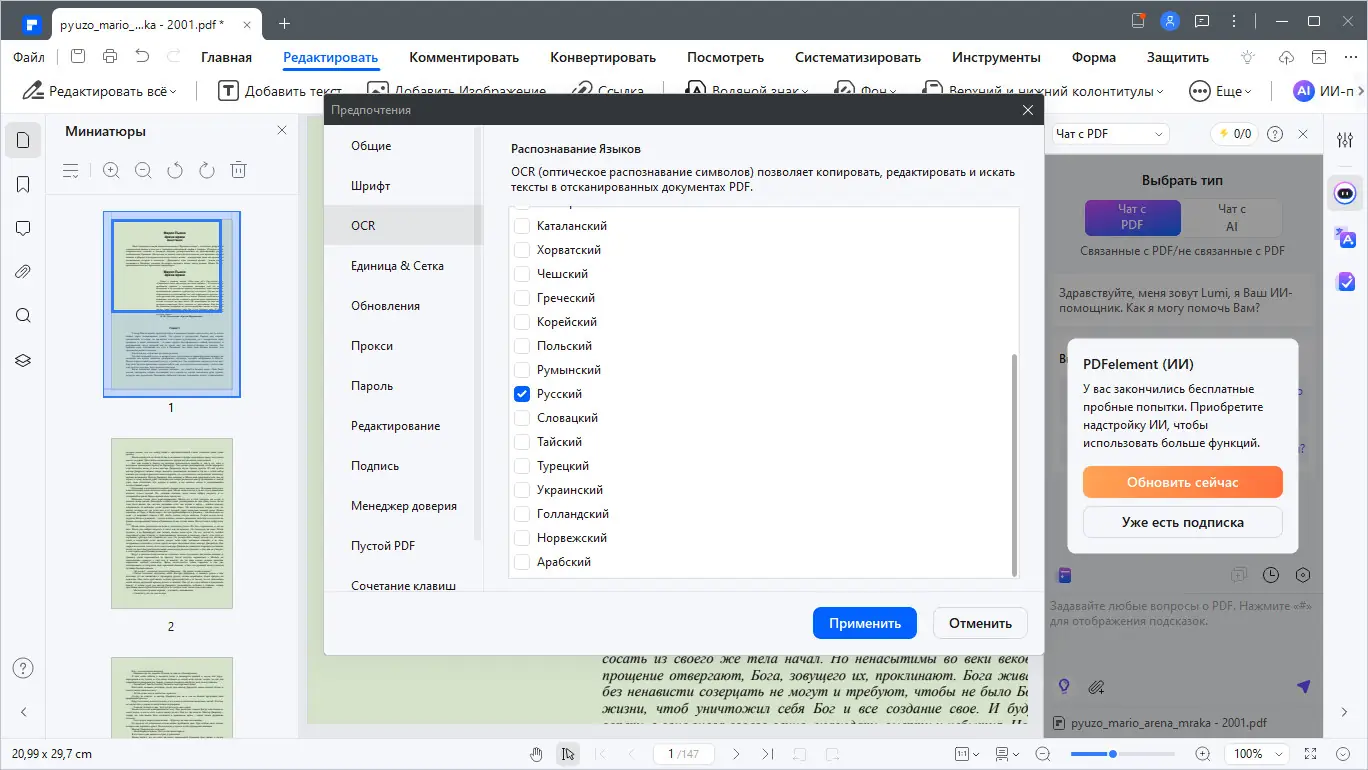This screenshot has height=770, width=1368.
Task: Select page 2 thumbnail
Action: (172, 523)
